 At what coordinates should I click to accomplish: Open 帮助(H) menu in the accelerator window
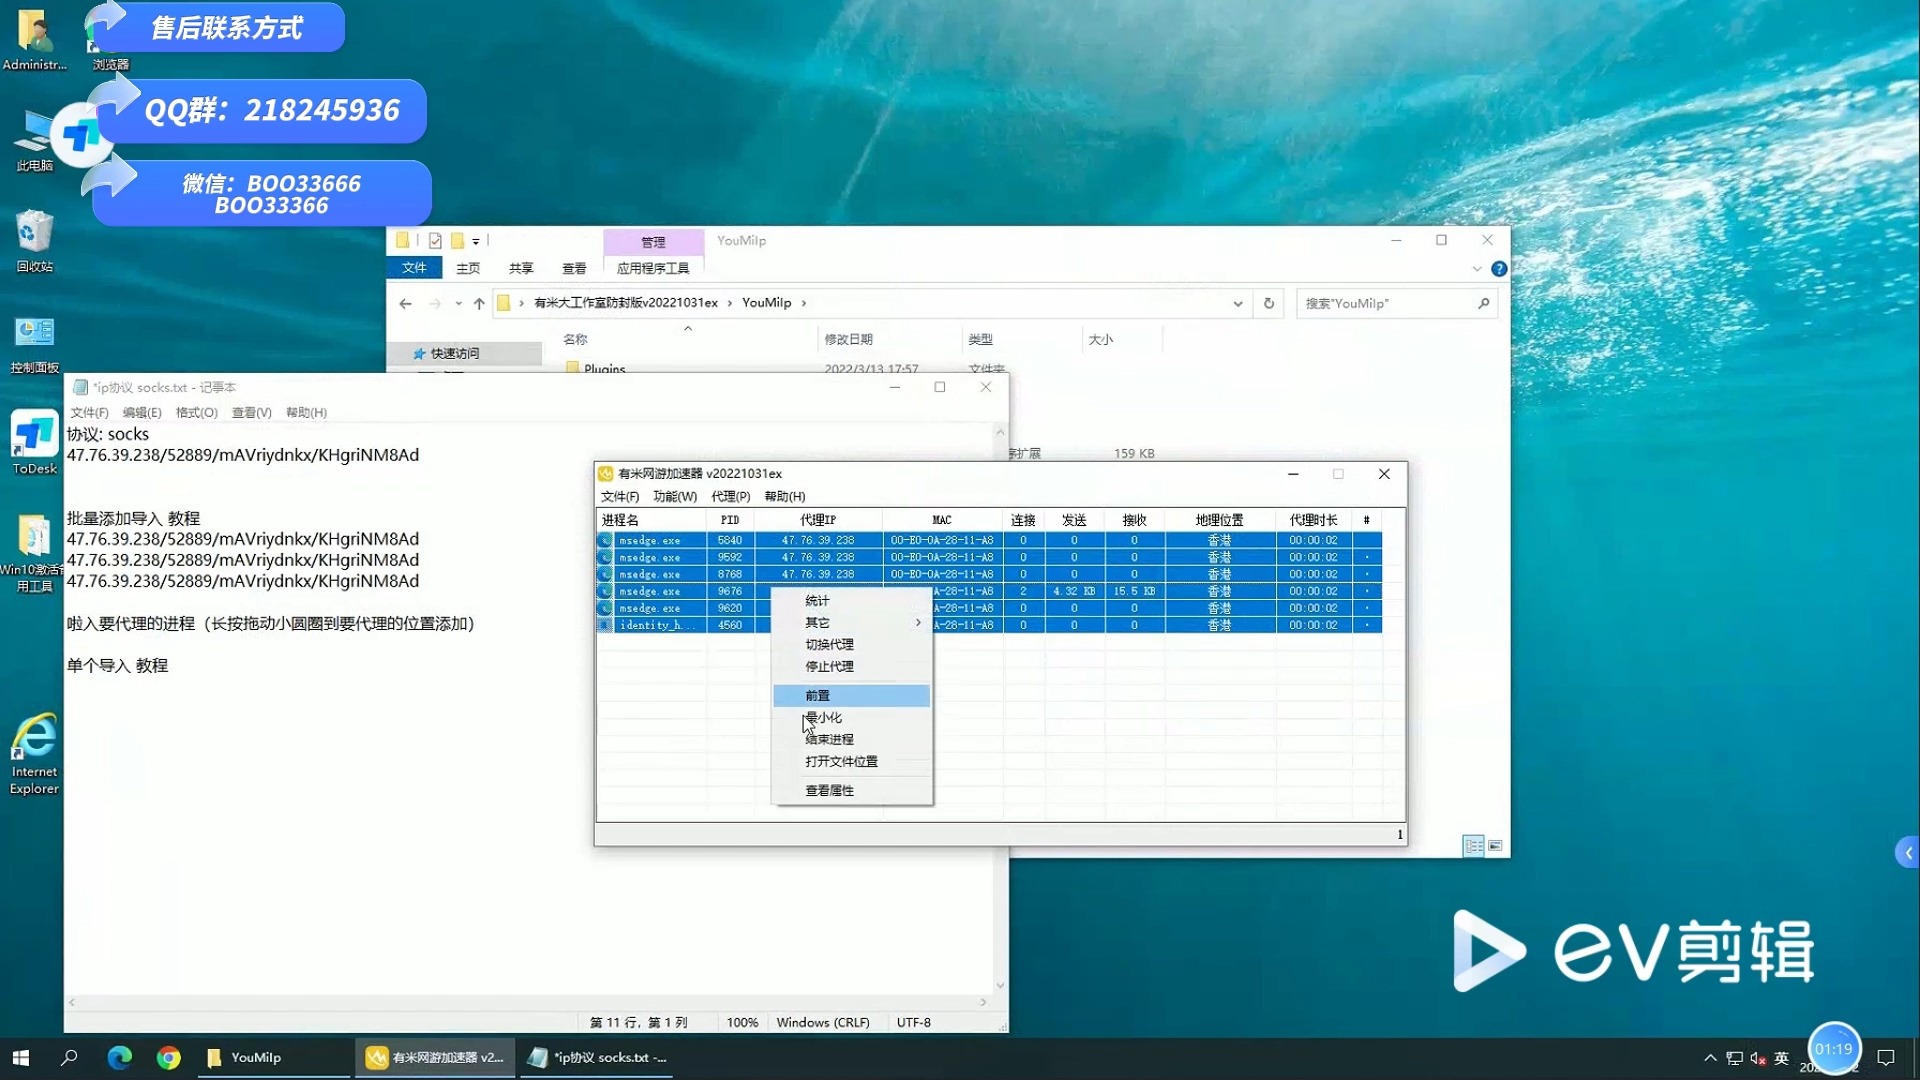pos(785,497)
